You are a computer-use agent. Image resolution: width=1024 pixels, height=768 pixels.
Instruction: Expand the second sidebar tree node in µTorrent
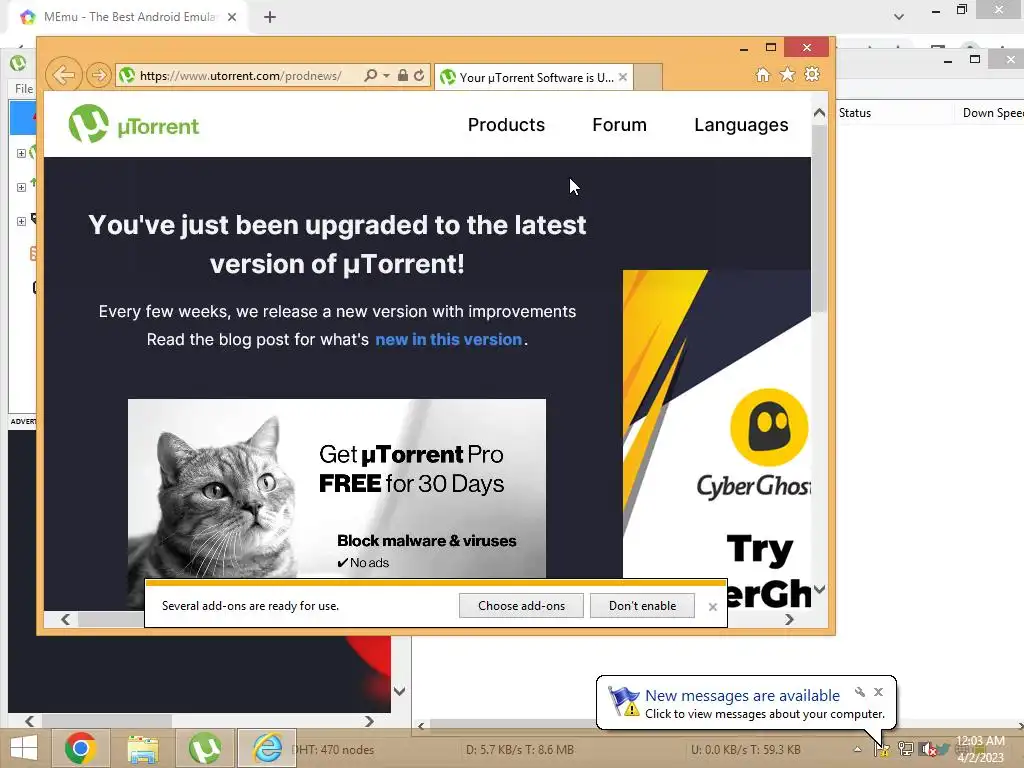(x=21, y=187)
